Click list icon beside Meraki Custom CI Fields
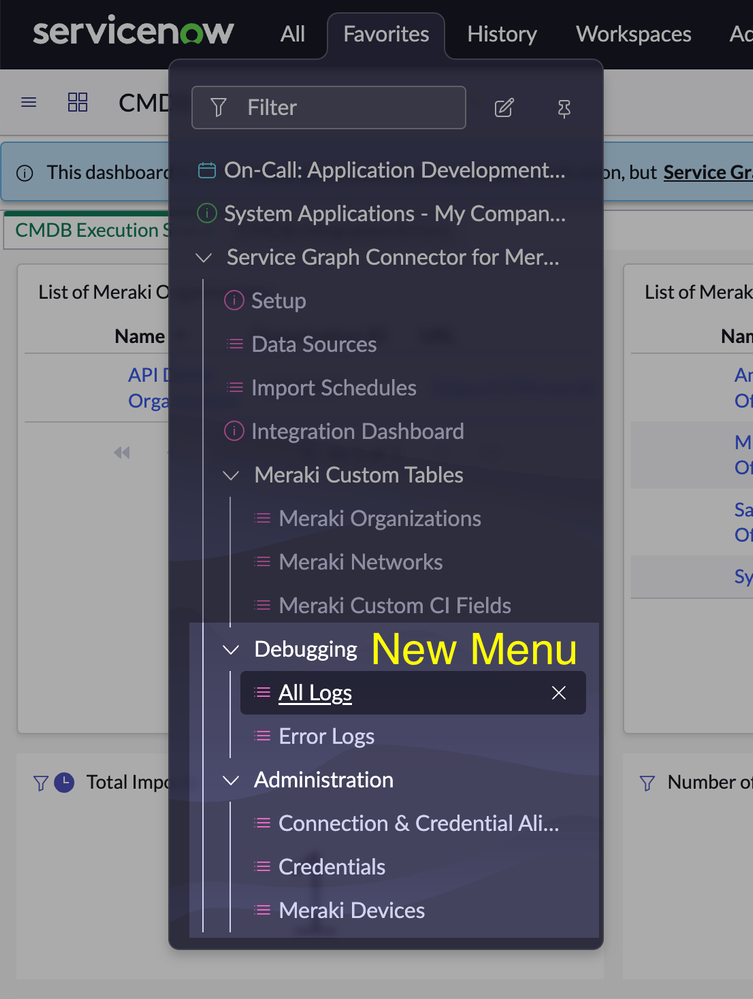The height and width of the screenshot is (999, 753). (x=262, y=605)
